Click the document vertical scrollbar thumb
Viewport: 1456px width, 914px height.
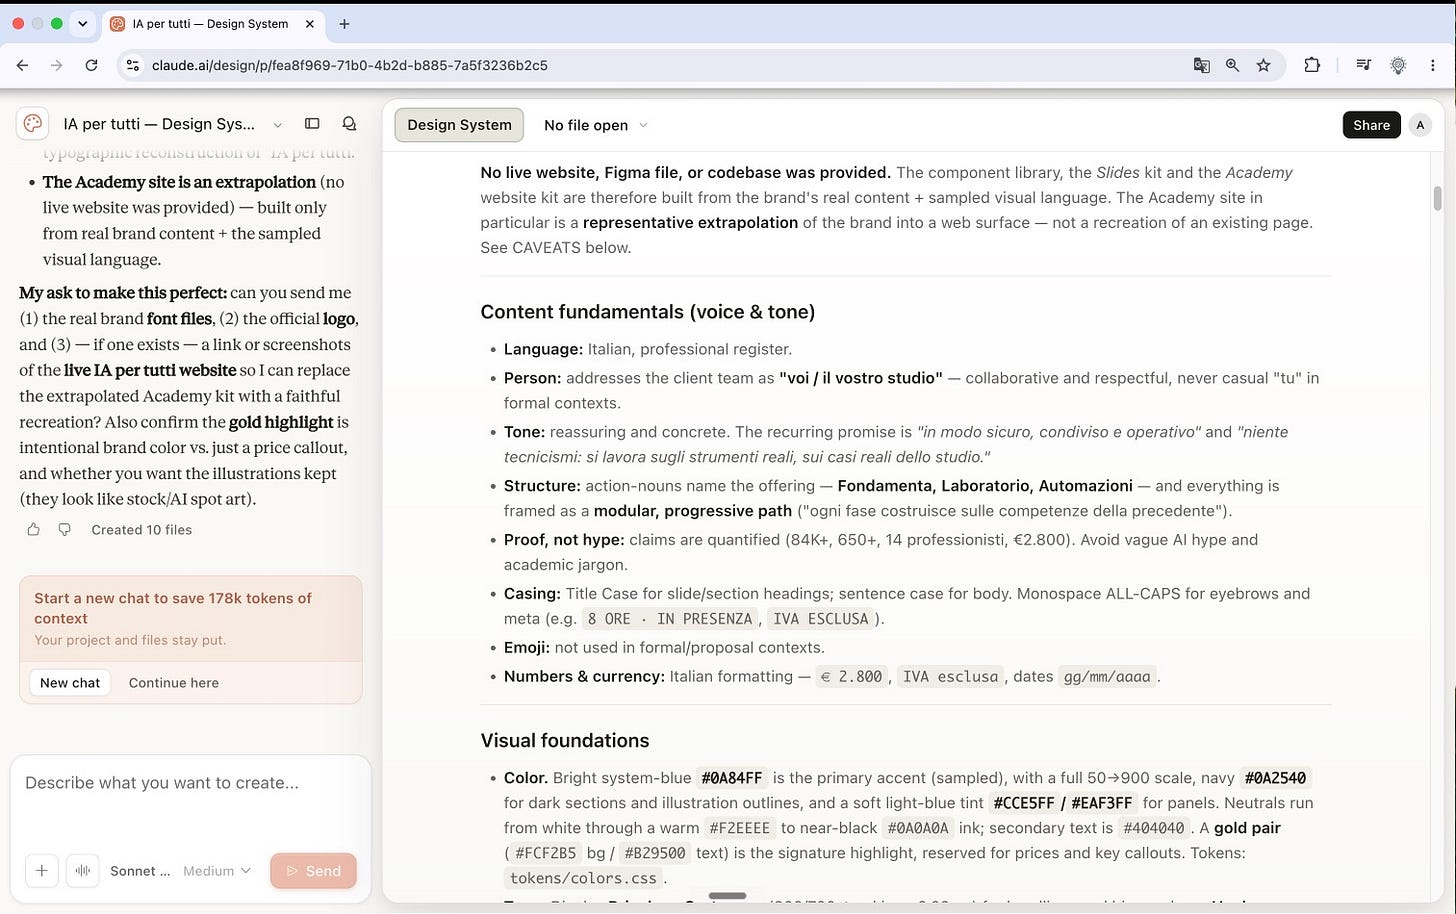click(x=1437, y=198)
